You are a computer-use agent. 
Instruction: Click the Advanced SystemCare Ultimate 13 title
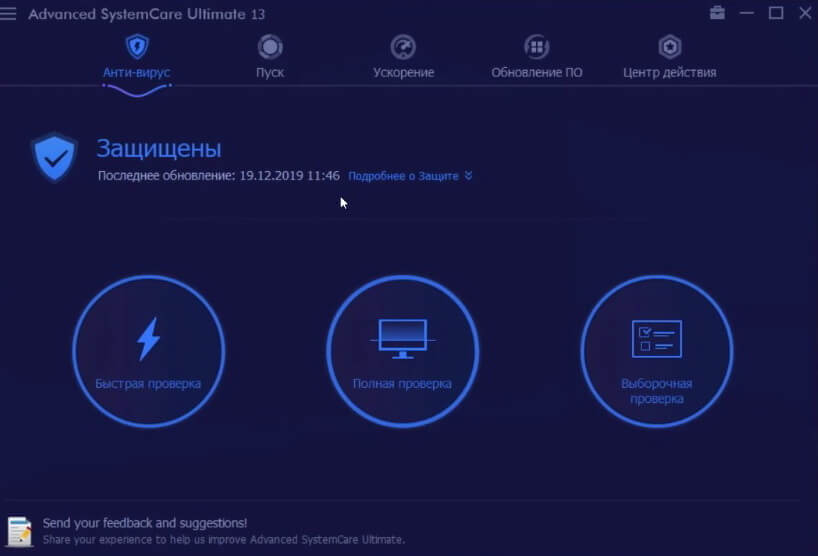147,14
